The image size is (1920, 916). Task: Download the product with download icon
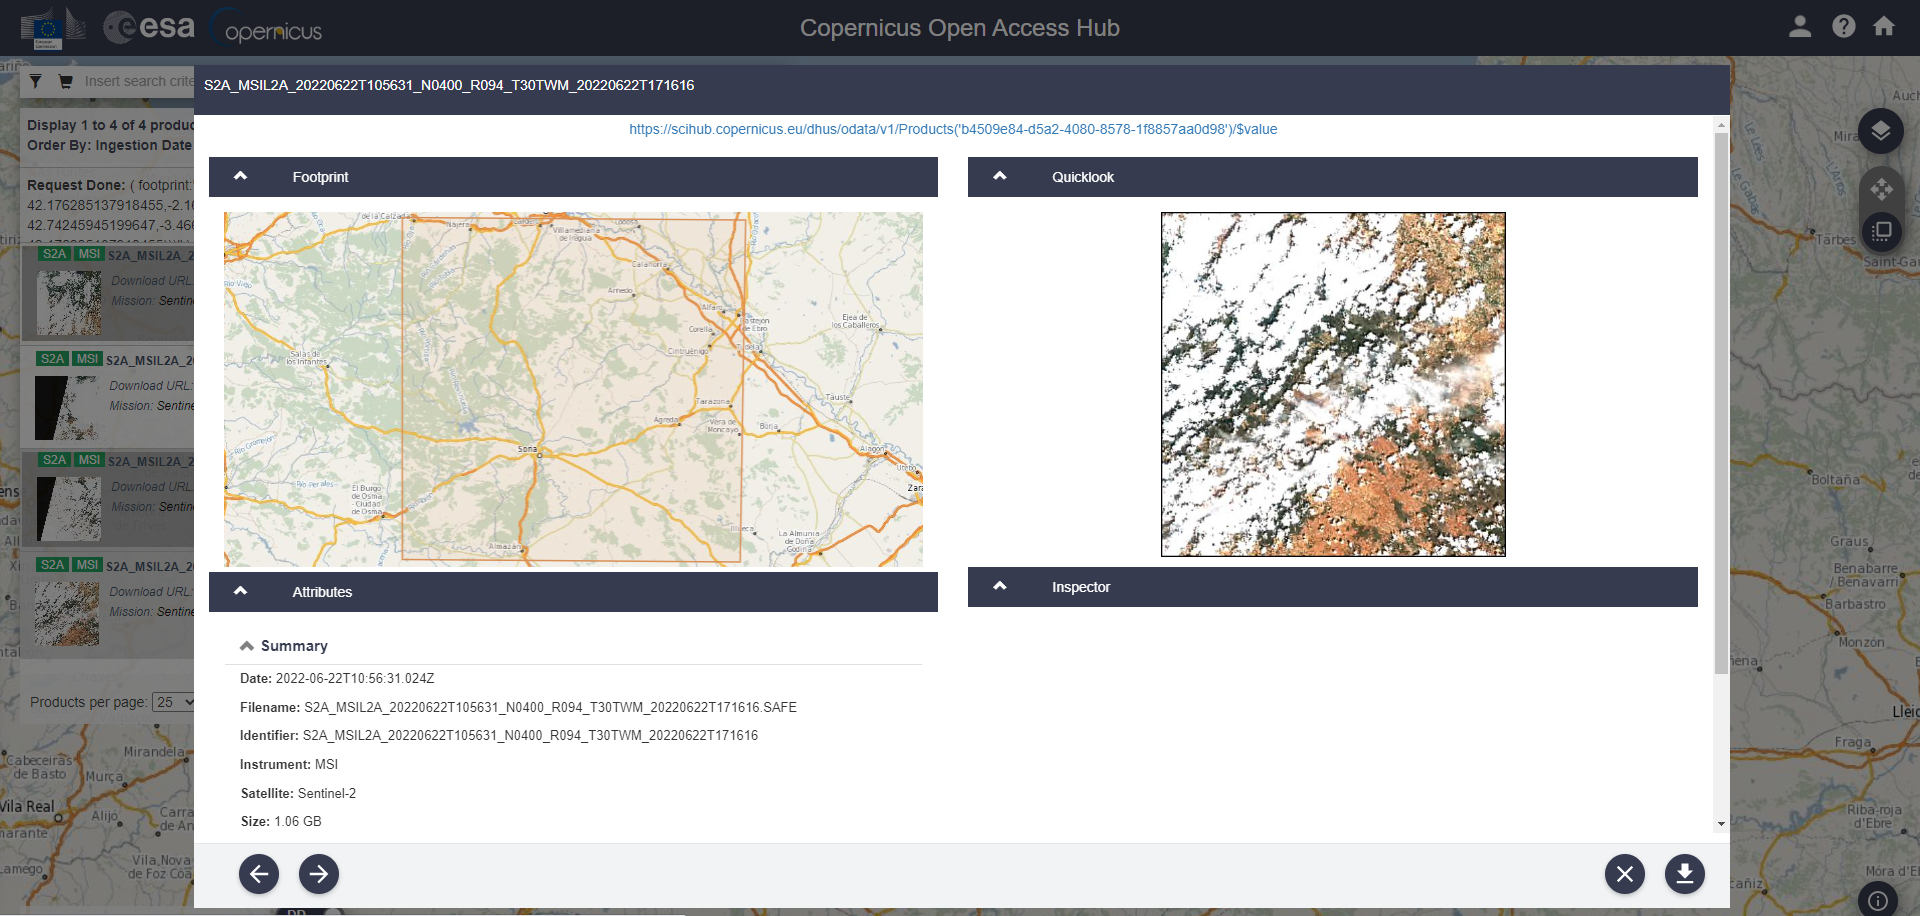(x=1684, y=874)
